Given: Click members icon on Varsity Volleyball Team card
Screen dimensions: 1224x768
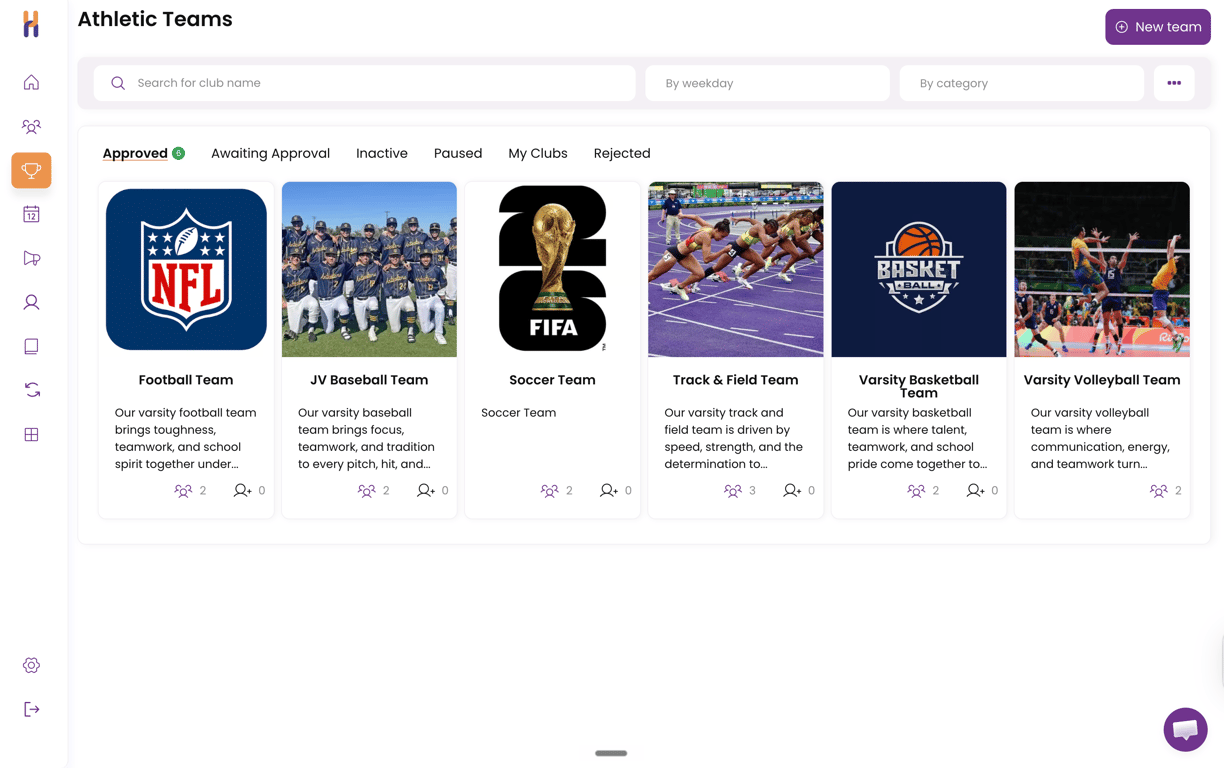Looking at the screenshot, I should coord(1158,491).
